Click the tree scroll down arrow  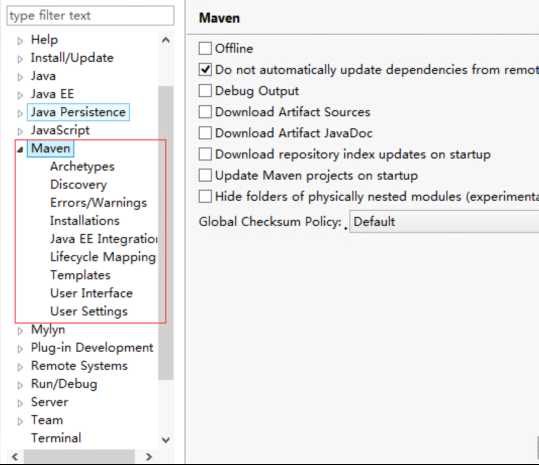(x=166, y=440)
